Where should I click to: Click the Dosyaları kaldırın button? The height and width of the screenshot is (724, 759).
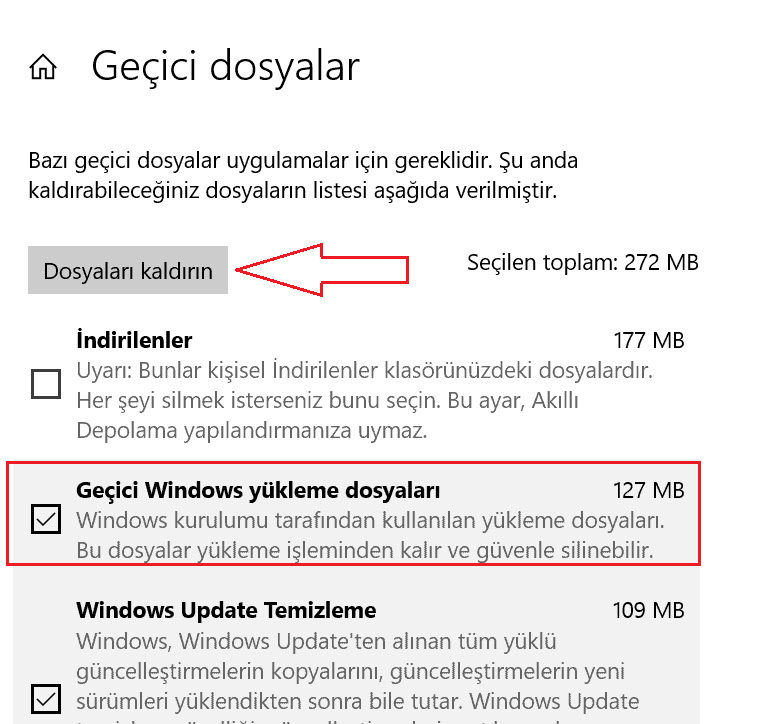click(x=128, y=270)
